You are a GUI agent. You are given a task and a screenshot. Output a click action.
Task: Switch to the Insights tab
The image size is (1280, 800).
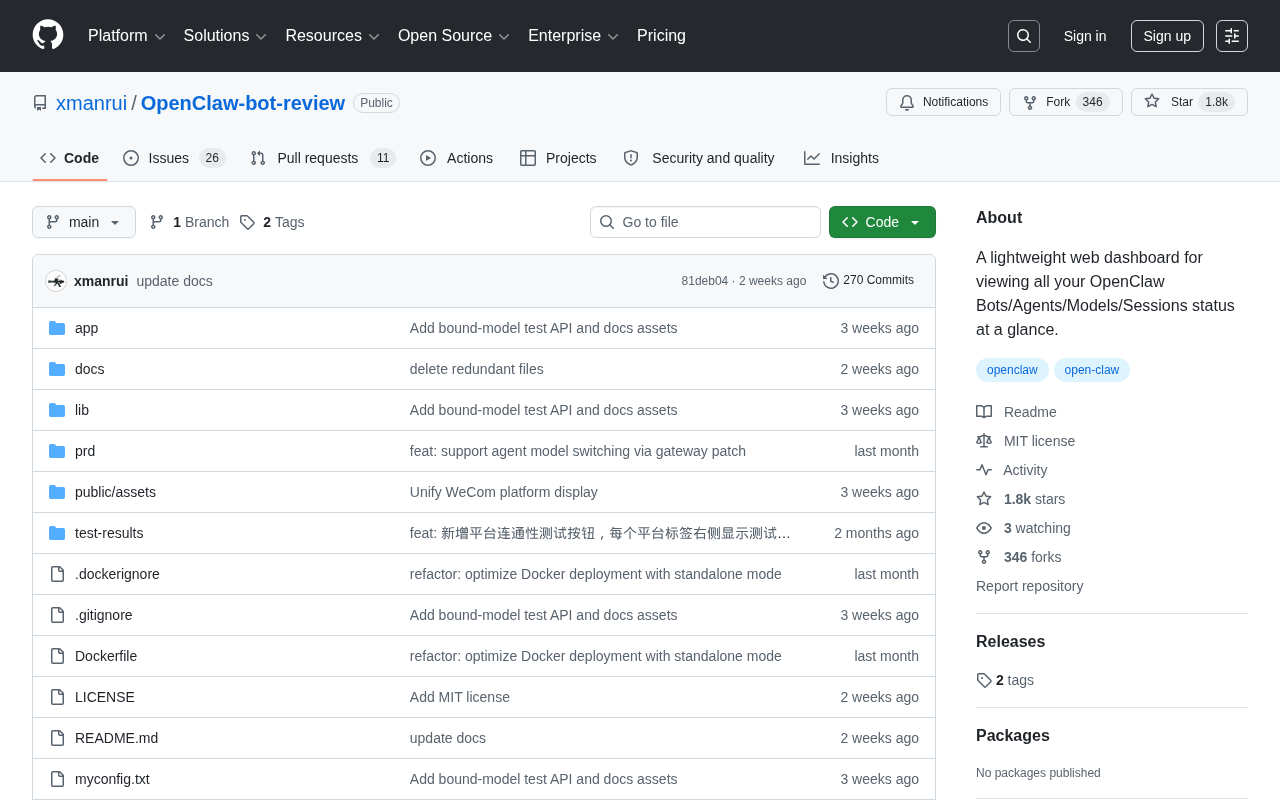coord(841,158)
